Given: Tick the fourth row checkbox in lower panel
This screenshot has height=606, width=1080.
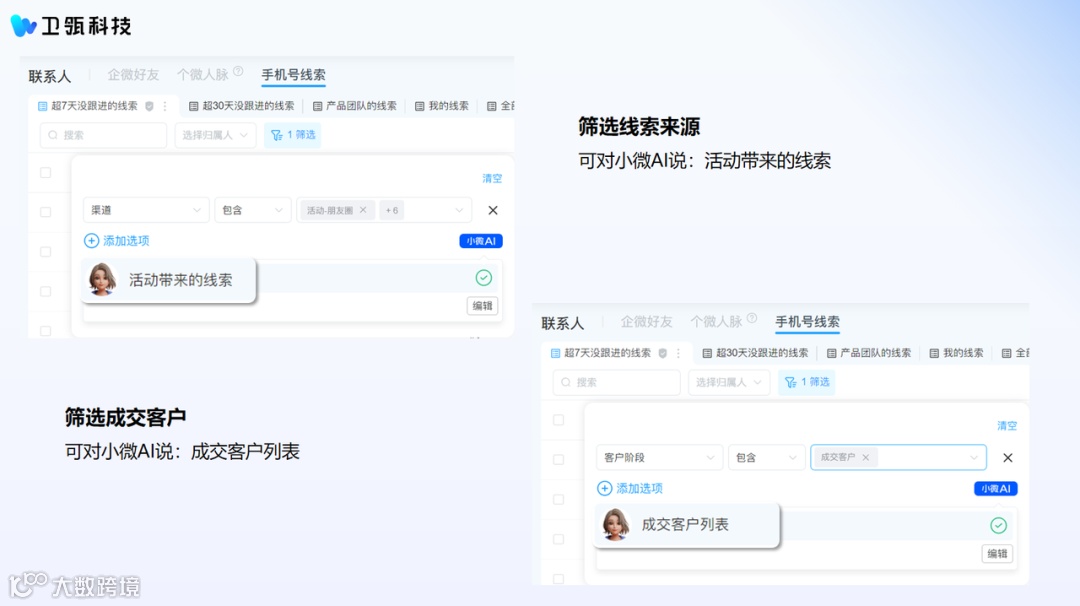Looking at the screenshot, I should [559, 539].
